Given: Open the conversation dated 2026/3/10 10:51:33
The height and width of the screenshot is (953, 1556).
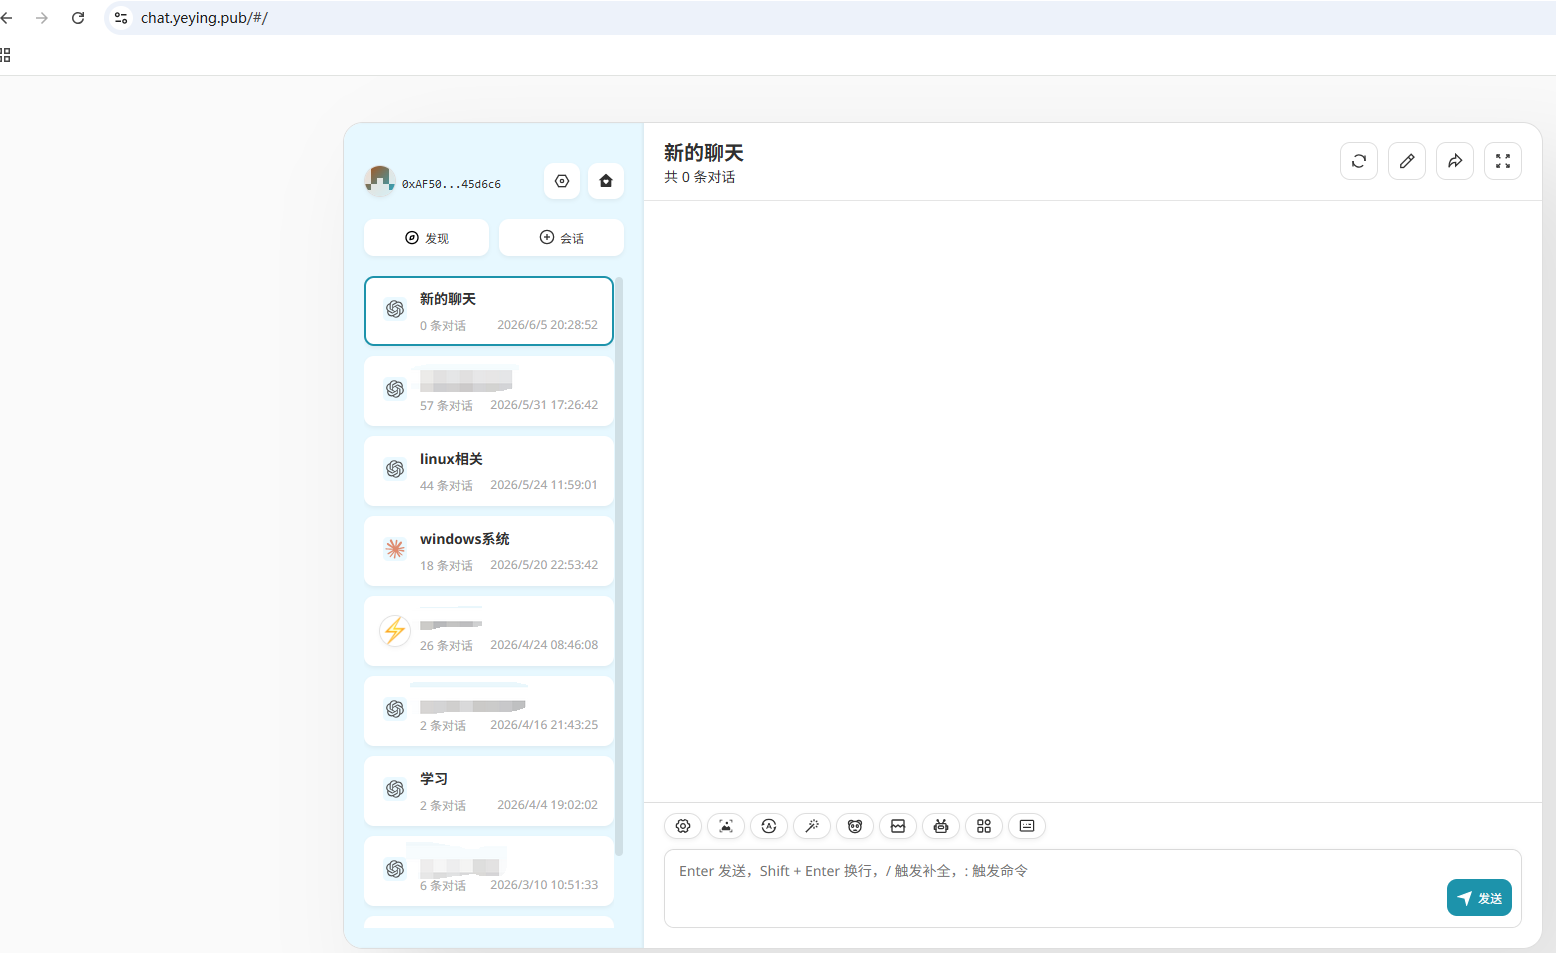Looking at the screenshot, I should 489,871.
